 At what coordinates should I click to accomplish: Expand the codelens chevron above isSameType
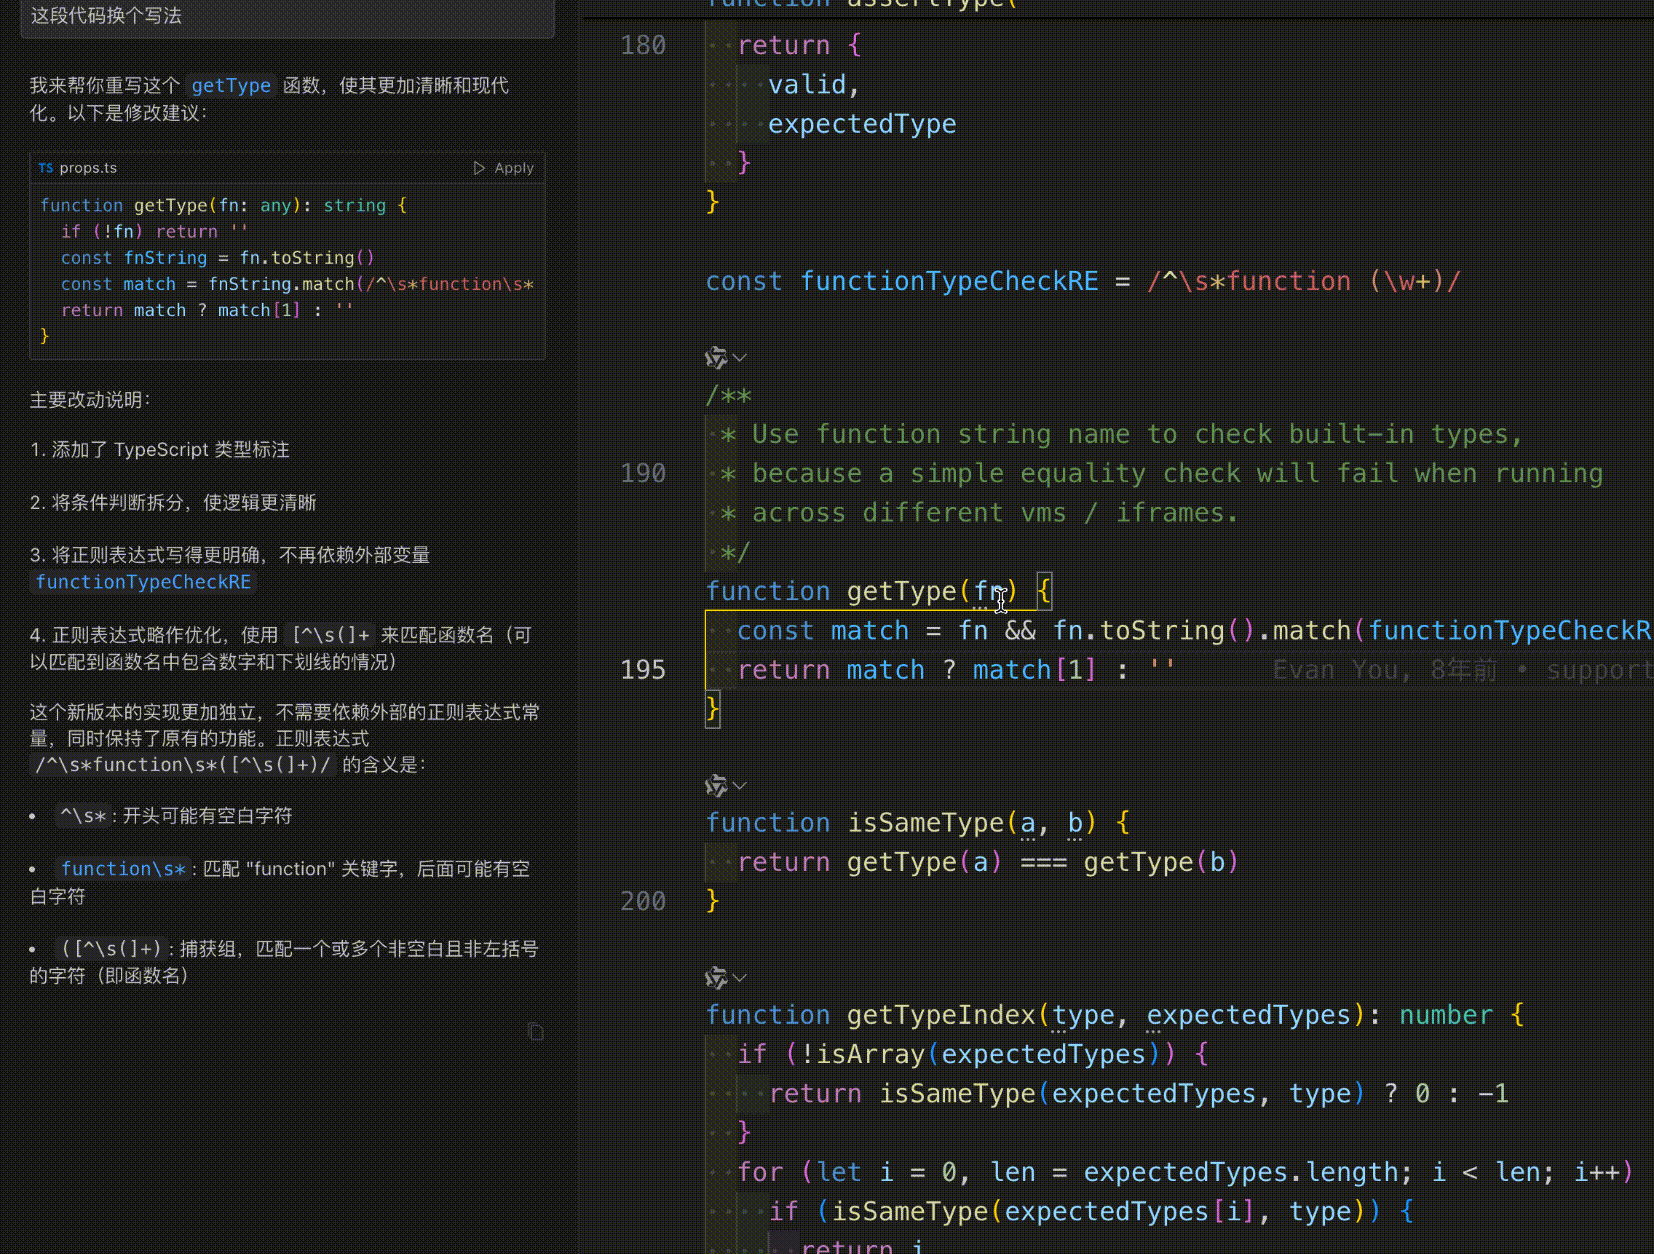pos(740,786)
